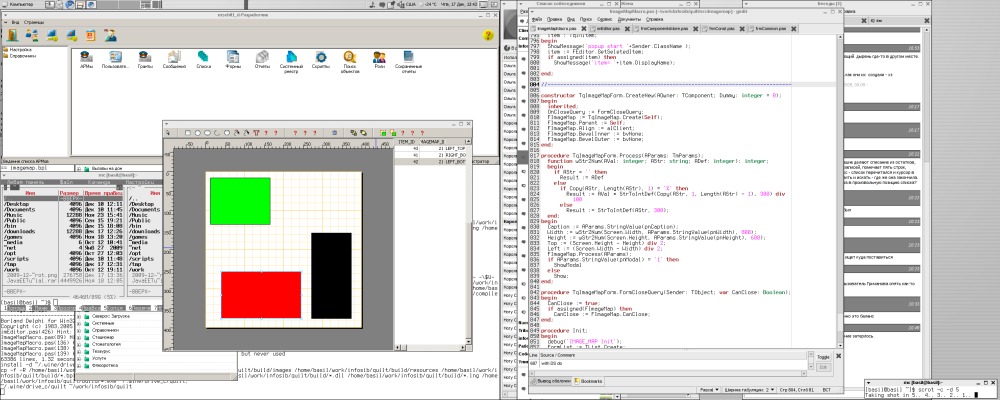
Task: Open the Роли icon
Action: pyautogui.click(x=379, y=59)
